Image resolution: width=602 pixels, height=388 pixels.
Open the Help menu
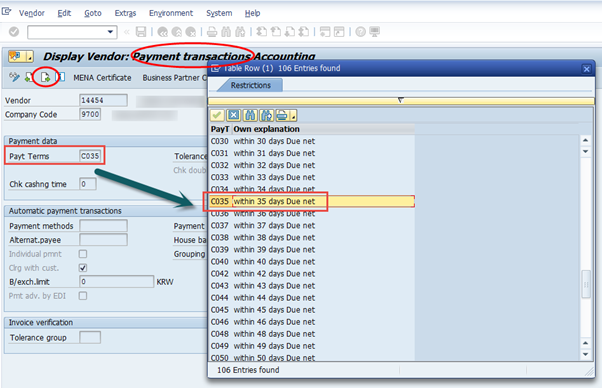(252, 13)
